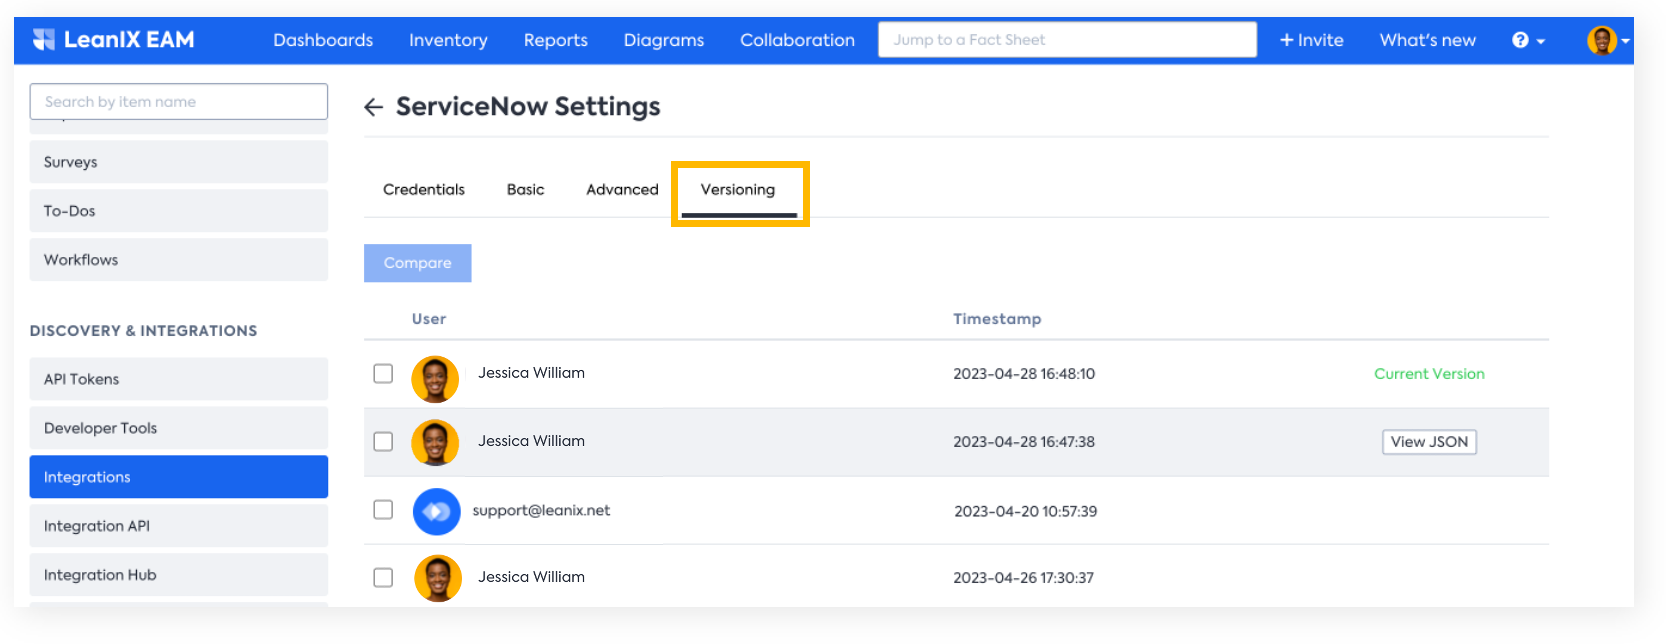Viewport: 1666px width, 644px height.
Task: Click the Current Version label
Action: coord(1429,374)
